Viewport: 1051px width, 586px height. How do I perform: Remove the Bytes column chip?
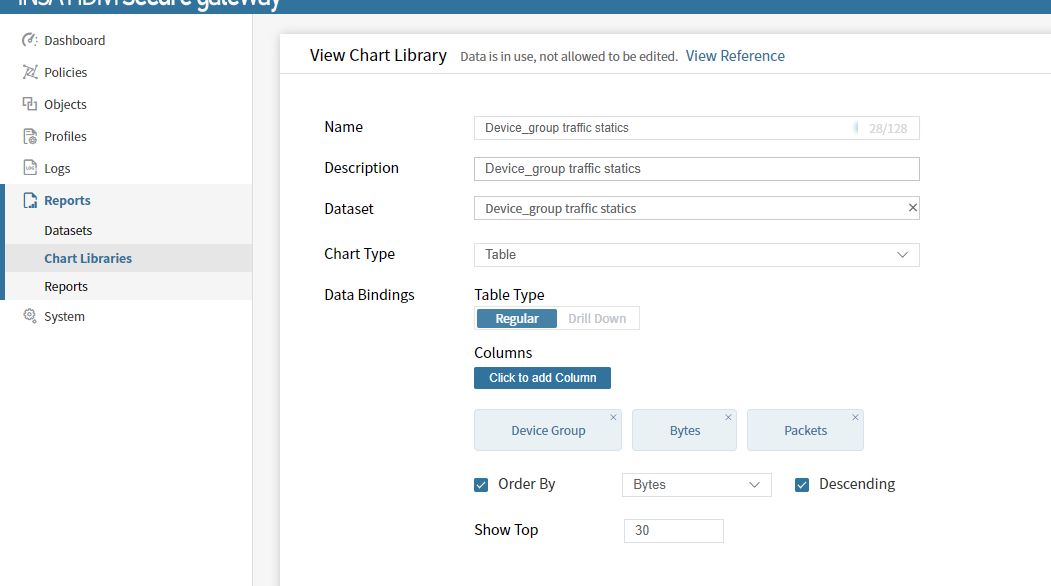pos(728,418)
